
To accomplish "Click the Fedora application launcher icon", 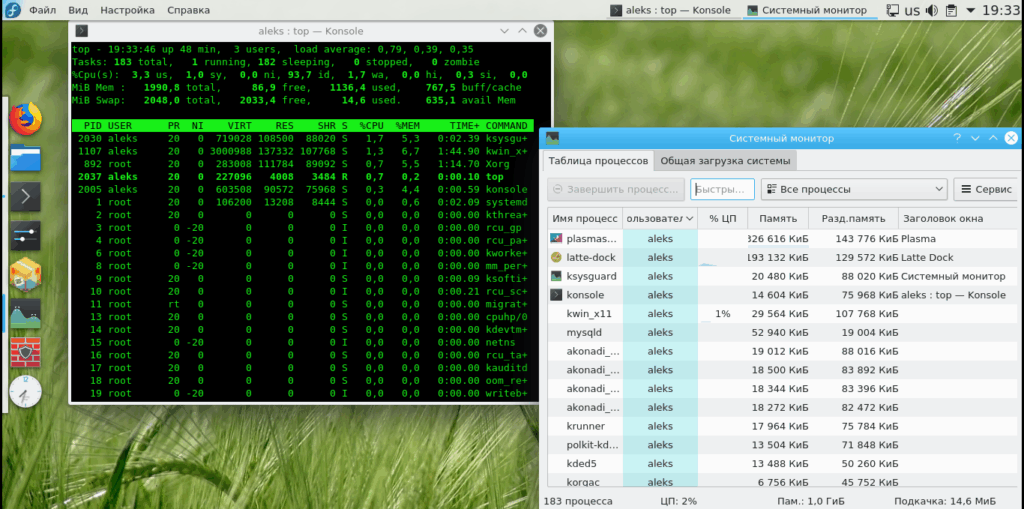I will 11,10.
